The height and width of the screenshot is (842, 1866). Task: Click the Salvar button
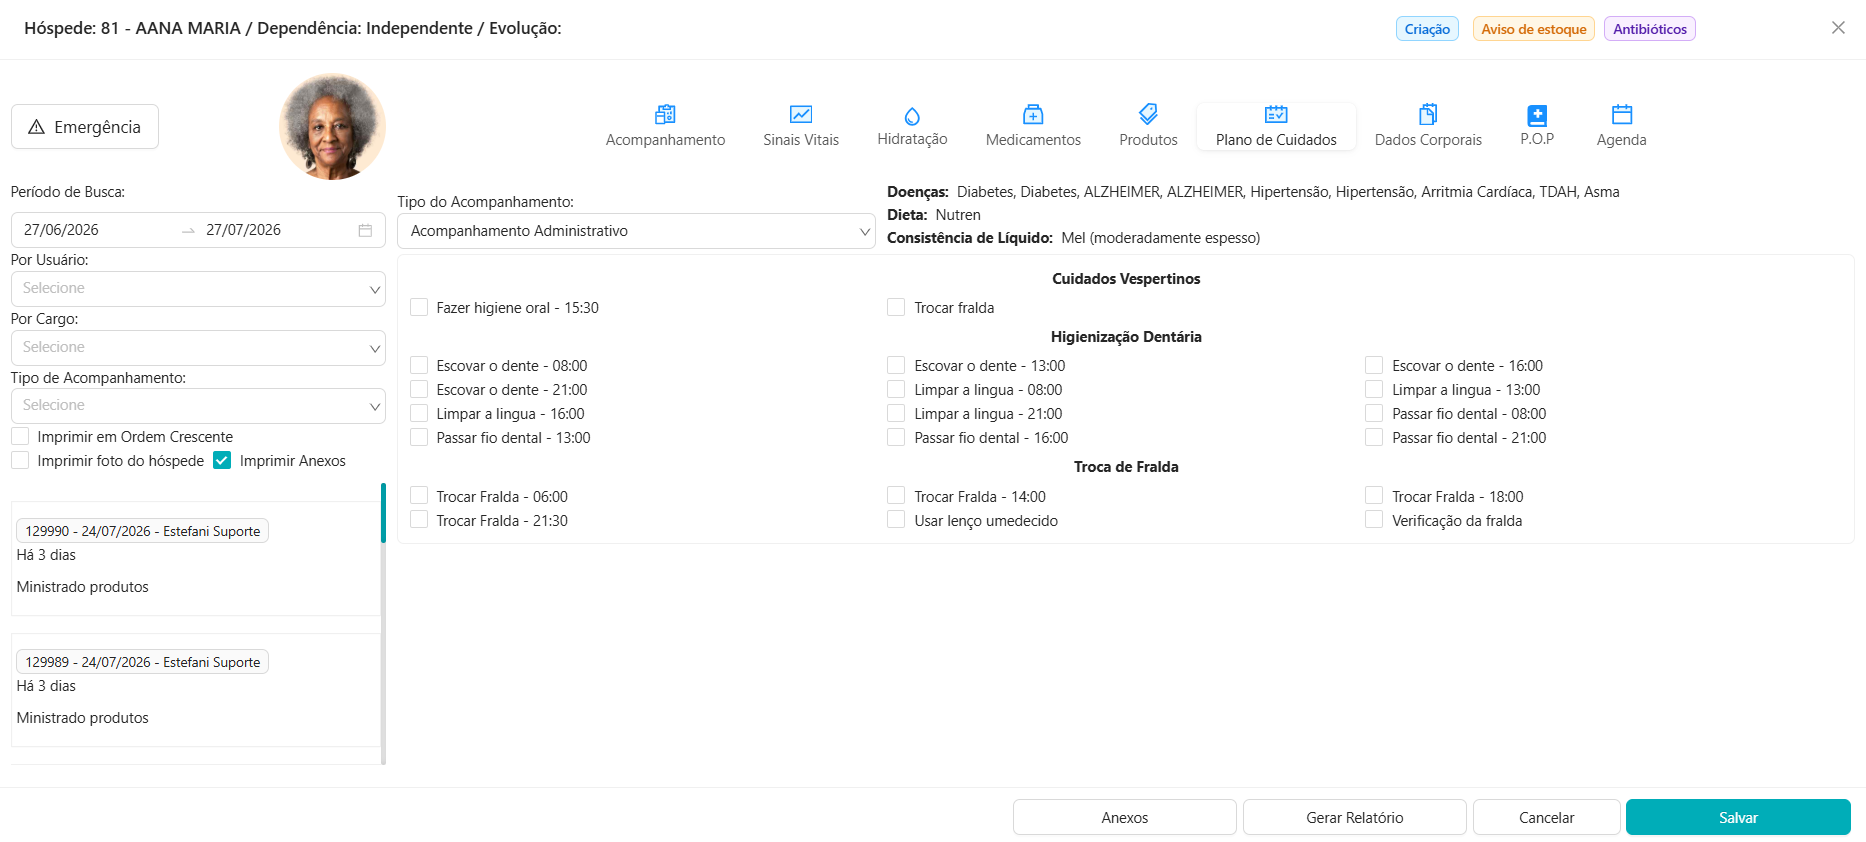1738,817
